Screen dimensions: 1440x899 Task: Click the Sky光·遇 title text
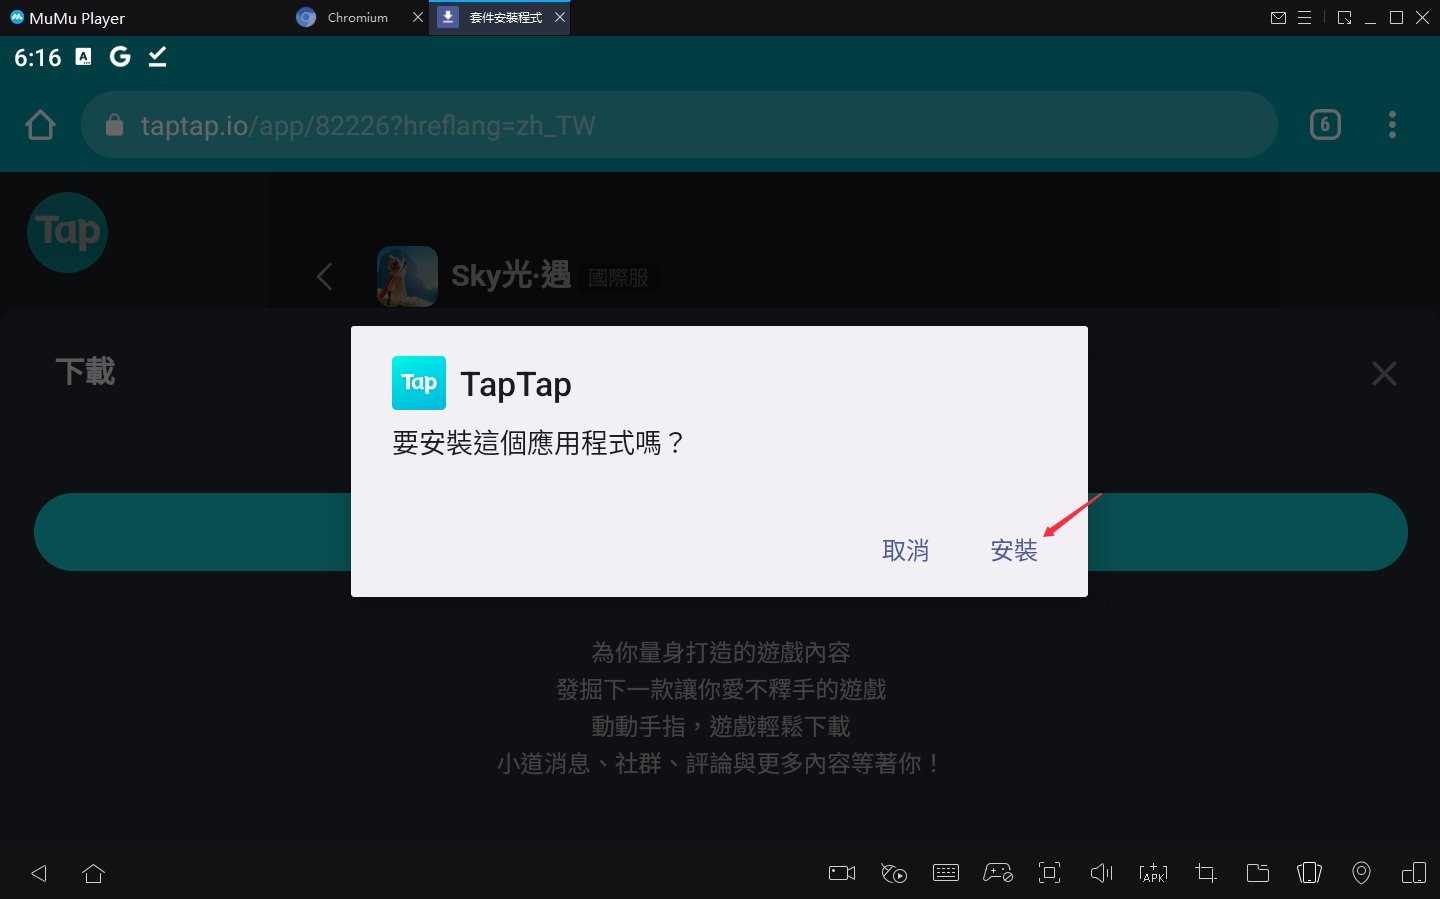coord(511,276)
